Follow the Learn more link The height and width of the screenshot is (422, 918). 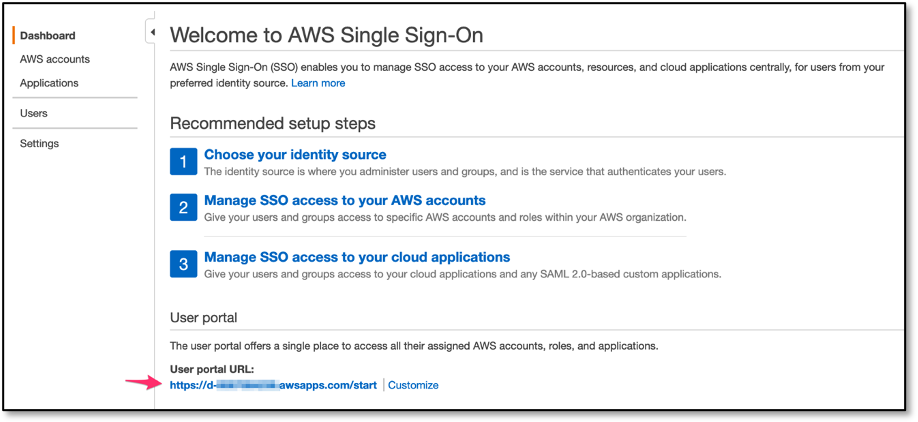pyautogui.click(x=318, y=83)
